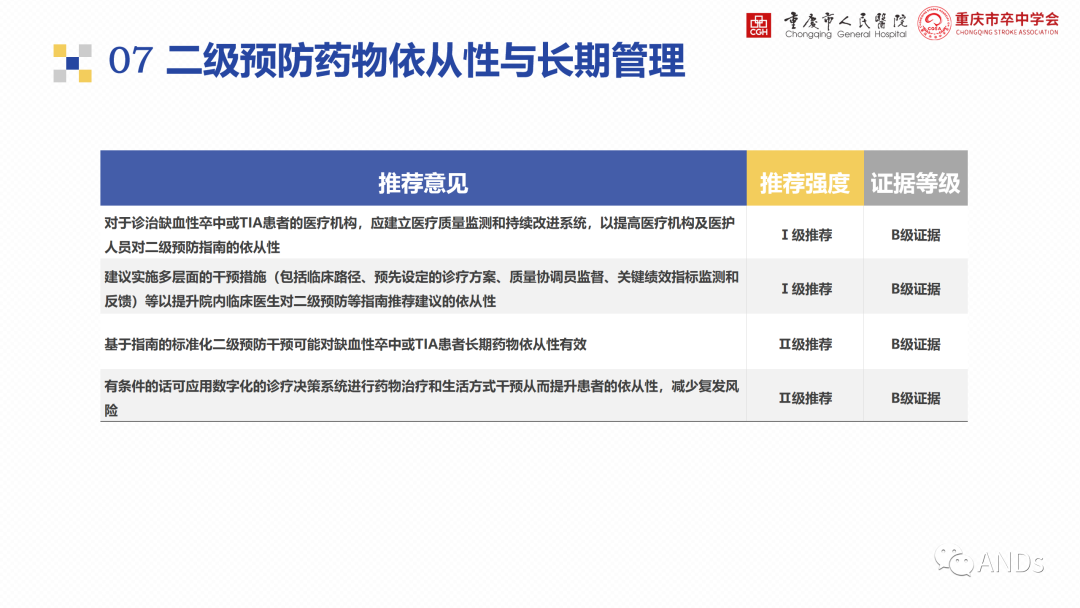
Task: Click B级证据 in the 标准化二级预防干预 row
Action: click(x=915, y=344)
